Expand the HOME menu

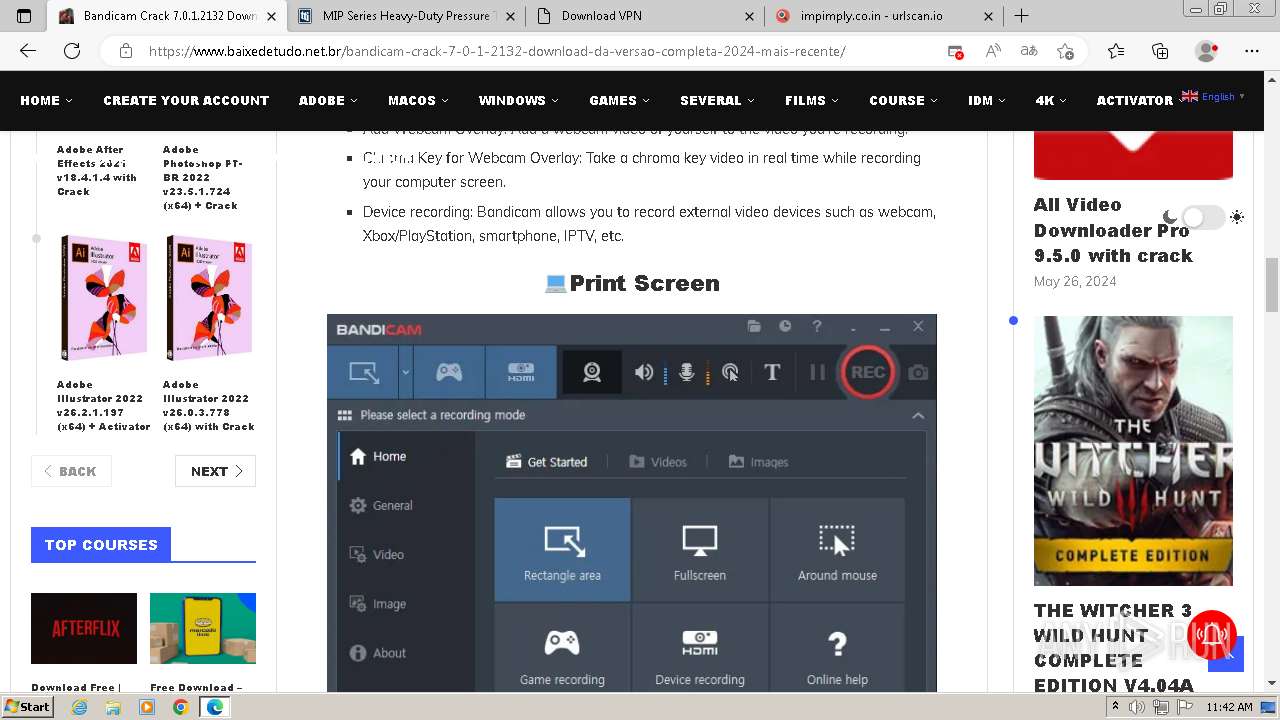pyautogui.click(x=46, y=100)
